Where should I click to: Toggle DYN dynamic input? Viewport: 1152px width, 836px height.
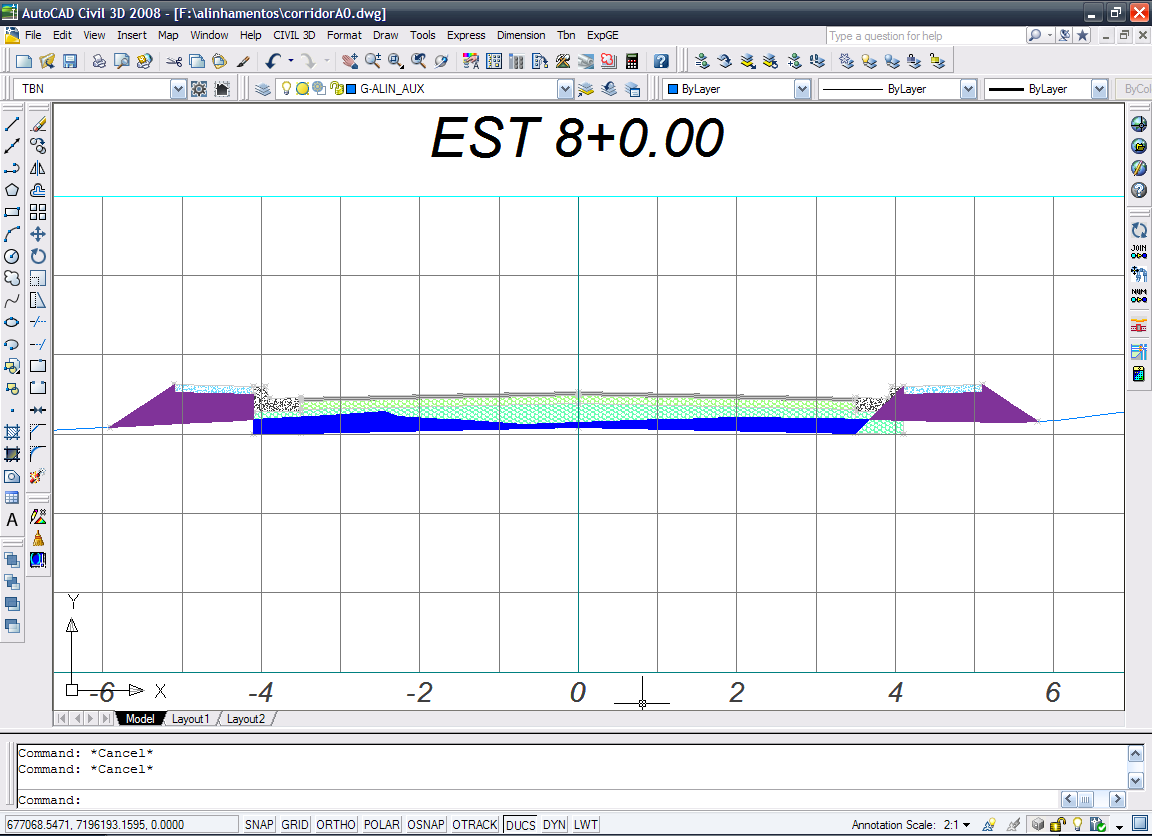click(x=554, y=824)
